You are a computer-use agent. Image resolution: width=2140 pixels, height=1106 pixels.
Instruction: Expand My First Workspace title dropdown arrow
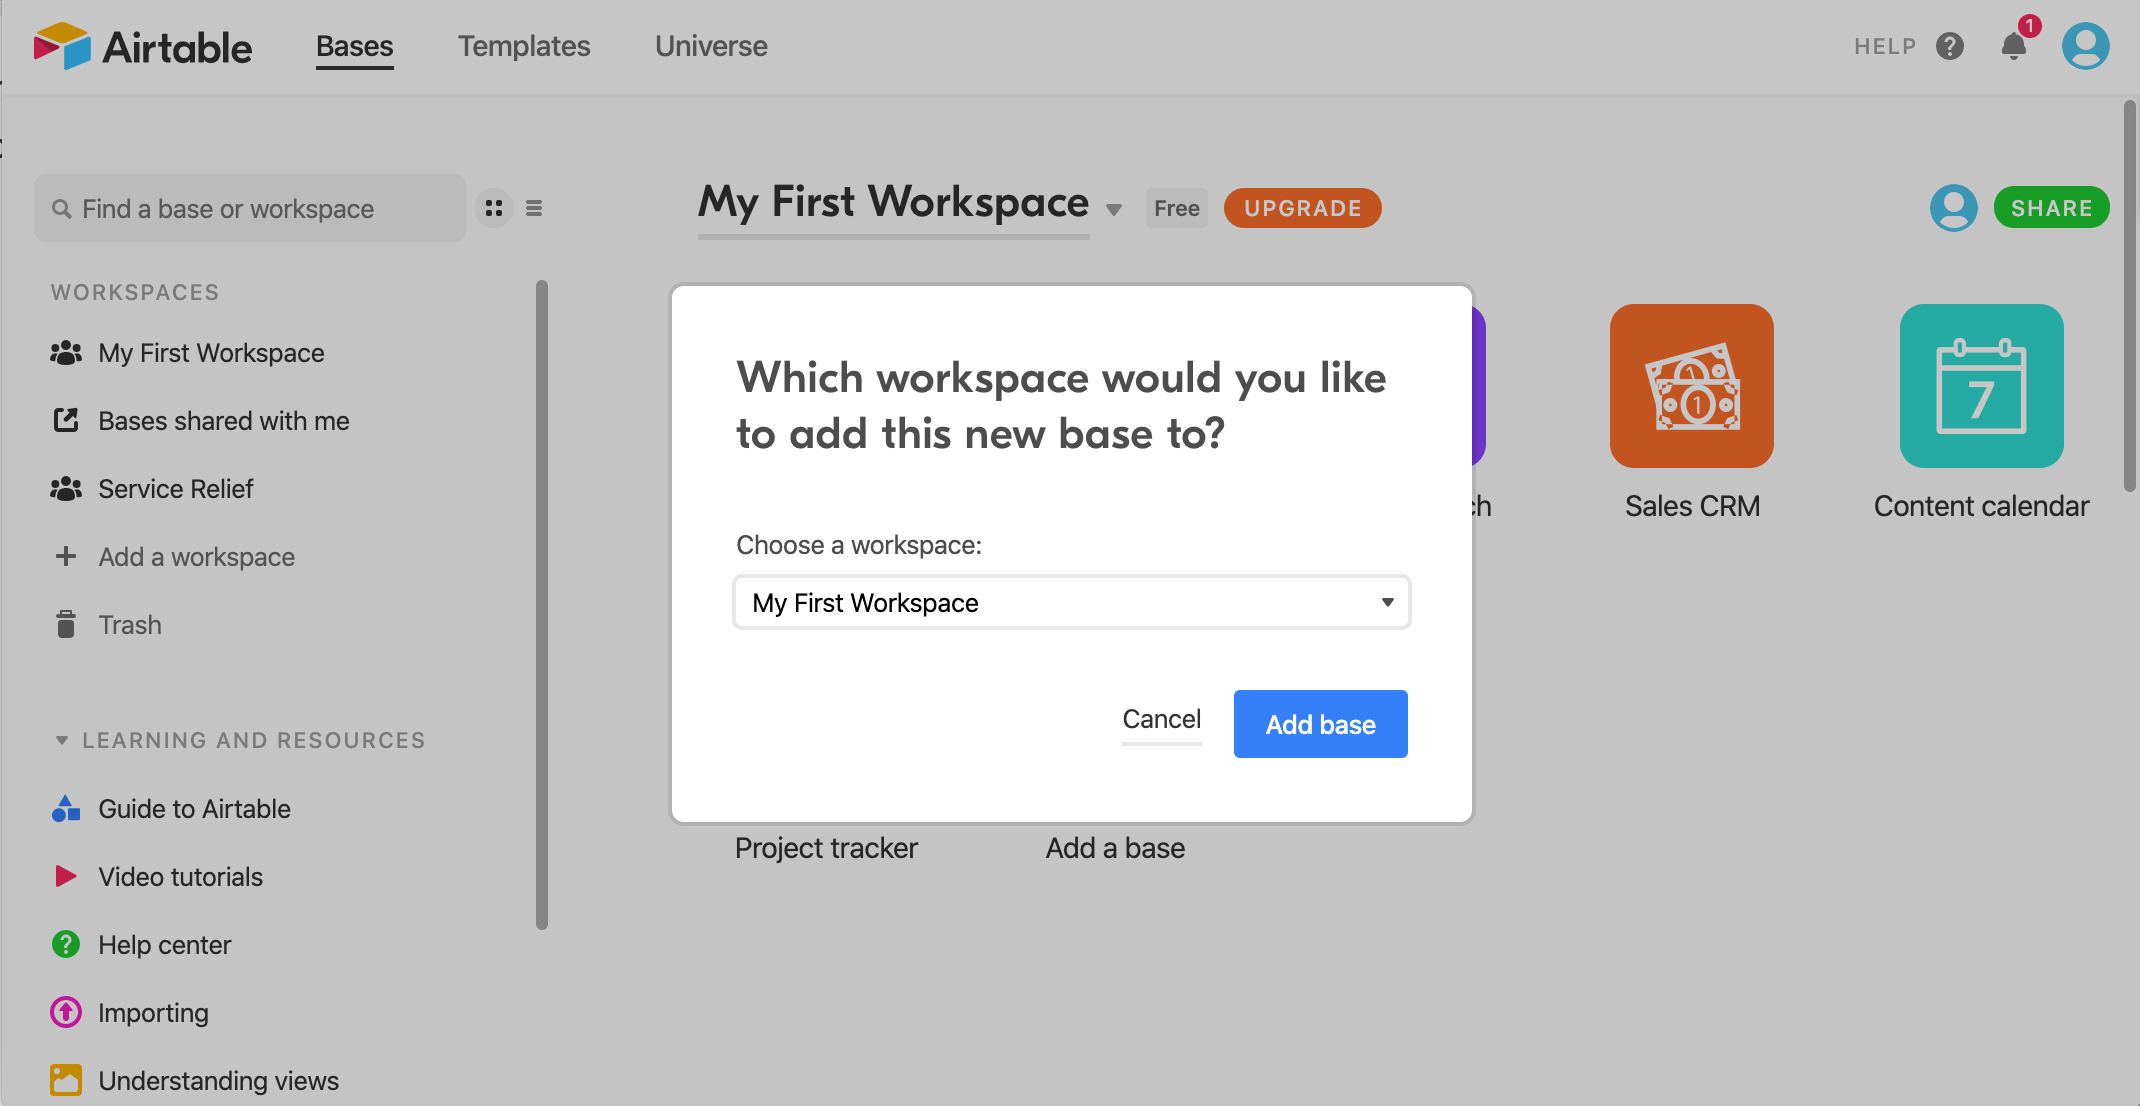pos(1113,209)
